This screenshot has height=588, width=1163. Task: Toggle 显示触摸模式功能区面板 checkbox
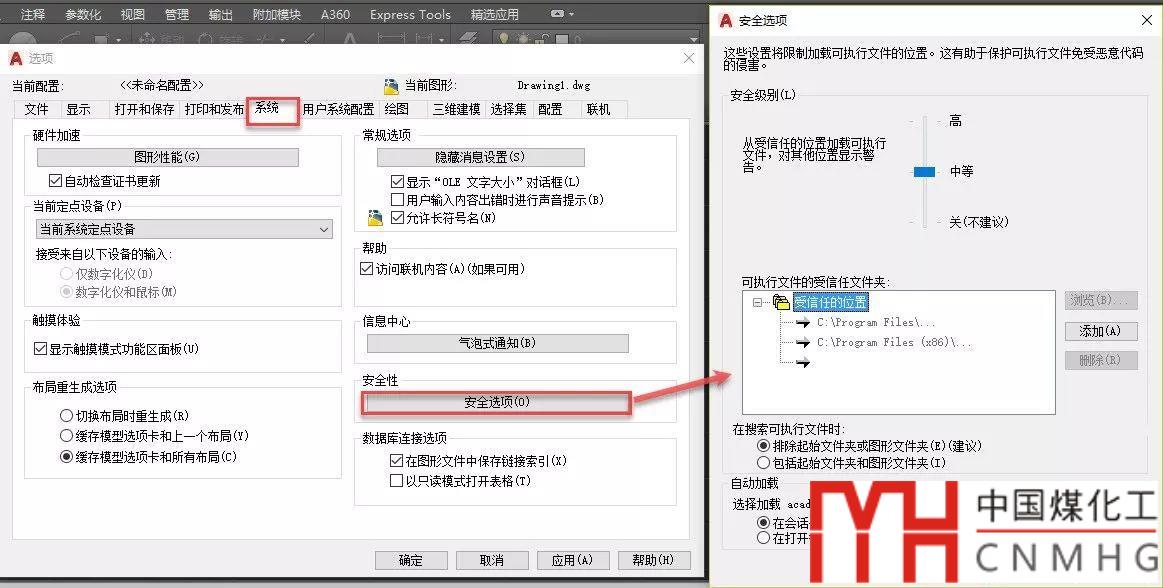[40, 348]
